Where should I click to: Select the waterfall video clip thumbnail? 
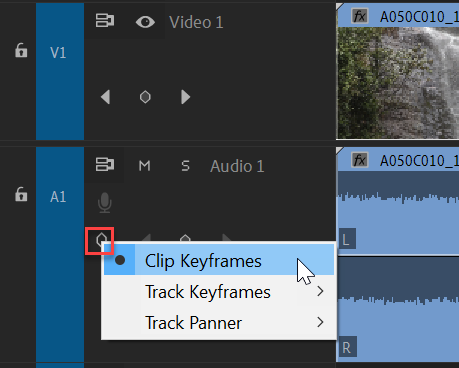coord(398,83)
